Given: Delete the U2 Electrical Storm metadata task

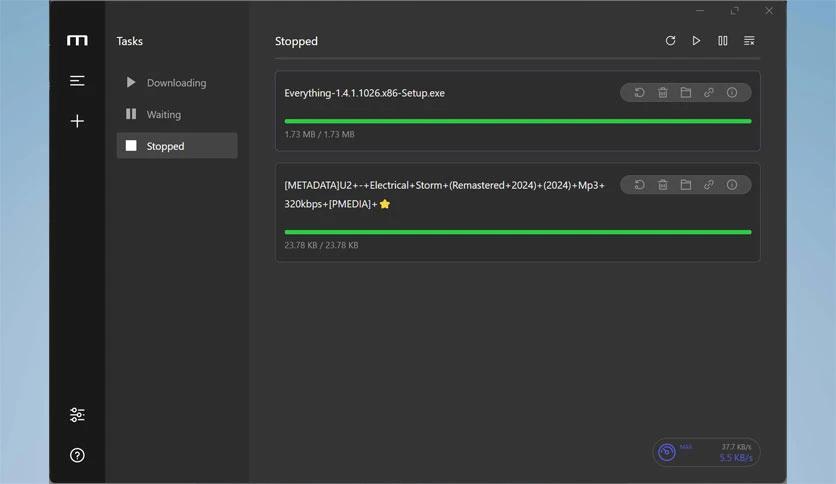Looking at the screenshot, I should click(x=663, y=185).
